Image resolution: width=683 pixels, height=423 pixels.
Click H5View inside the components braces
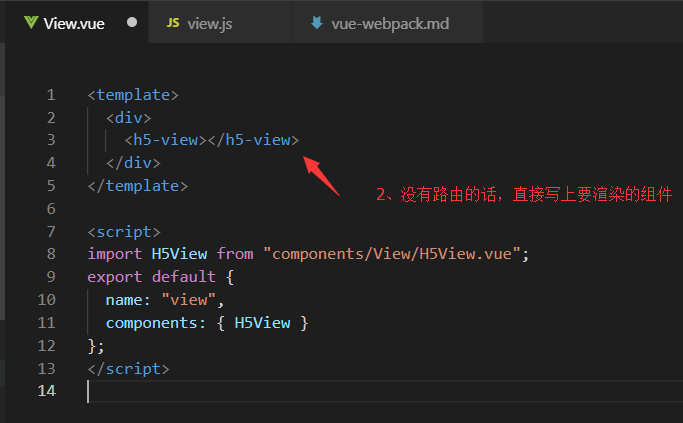point(262,323)
